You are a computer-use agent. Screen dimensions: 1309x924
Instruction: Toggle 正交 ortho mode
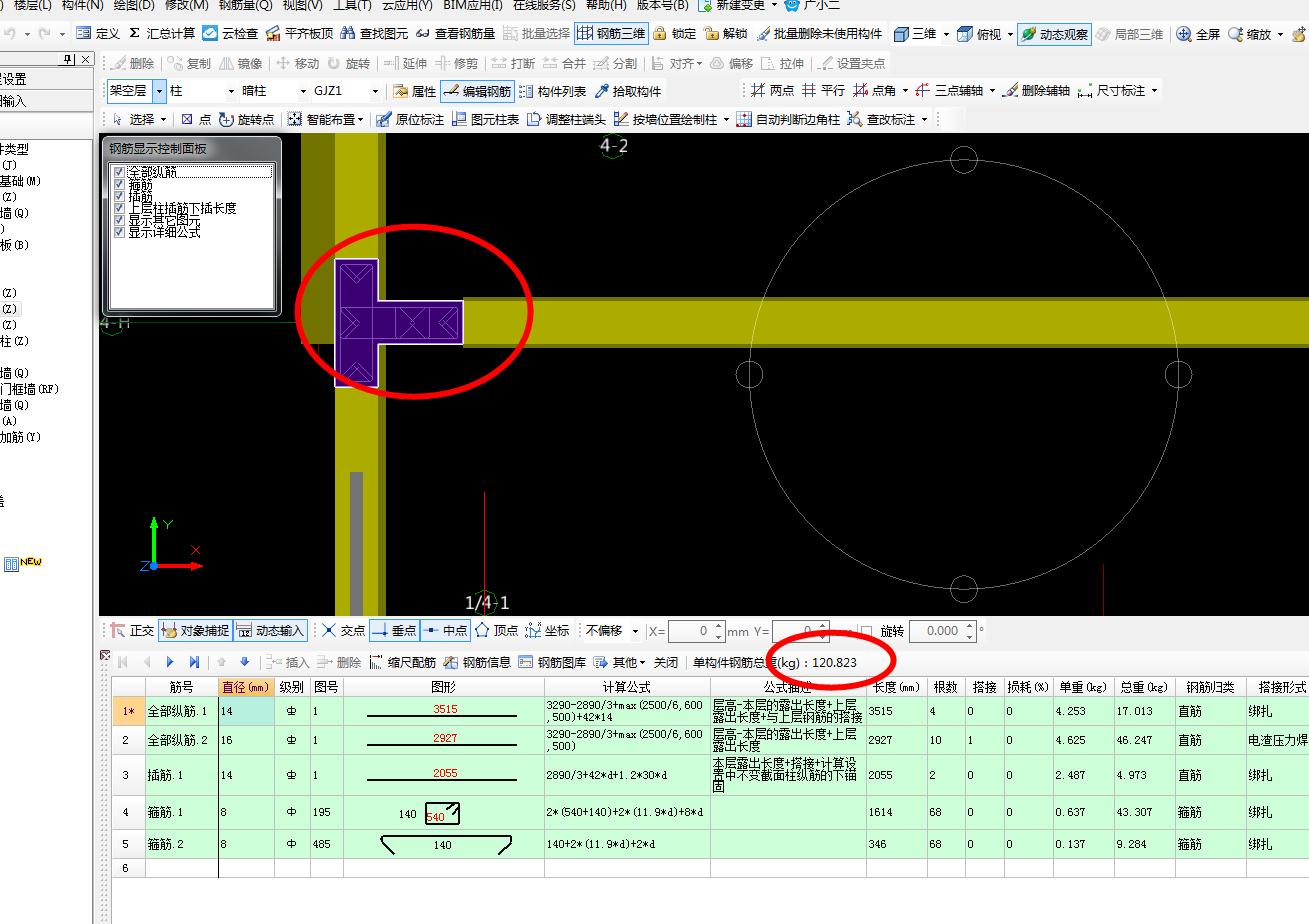133,631
